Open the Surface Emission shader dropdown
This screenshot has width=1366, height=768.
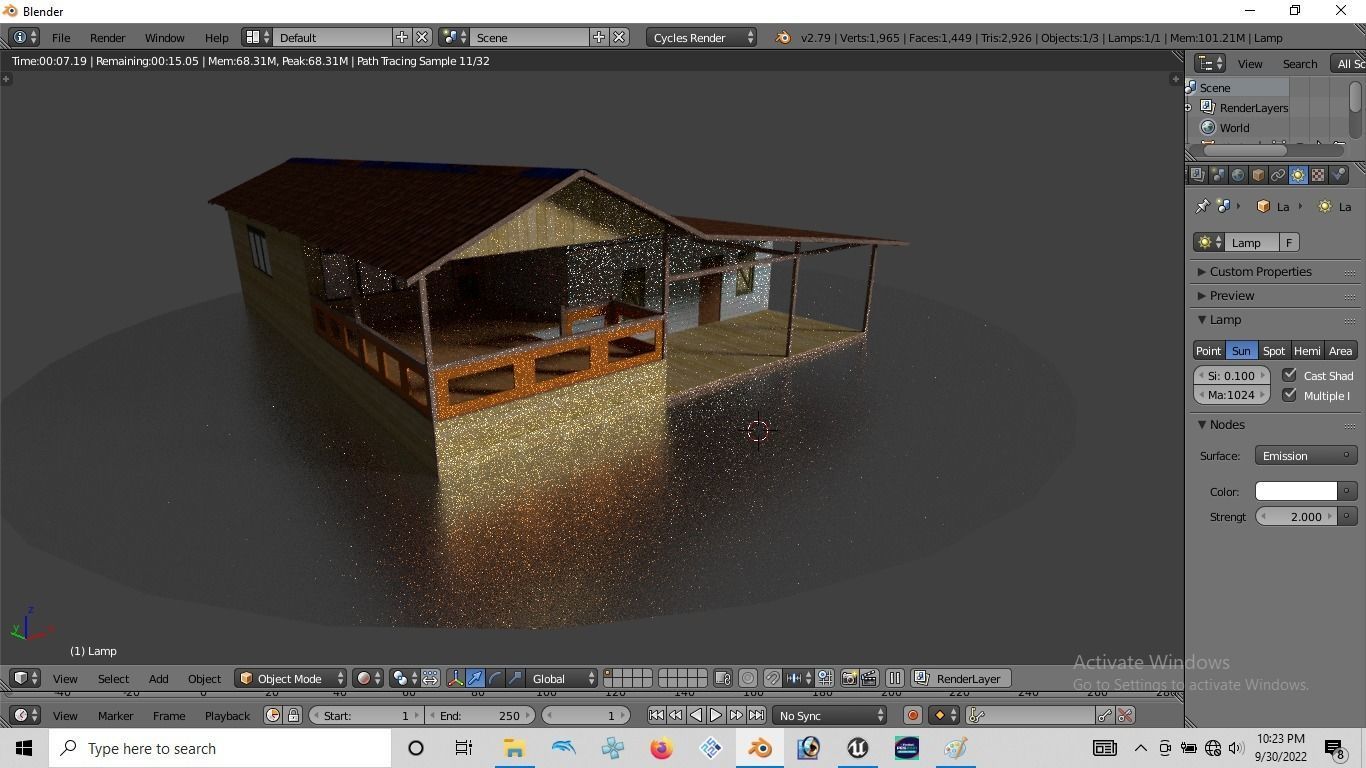(1306, 456)
